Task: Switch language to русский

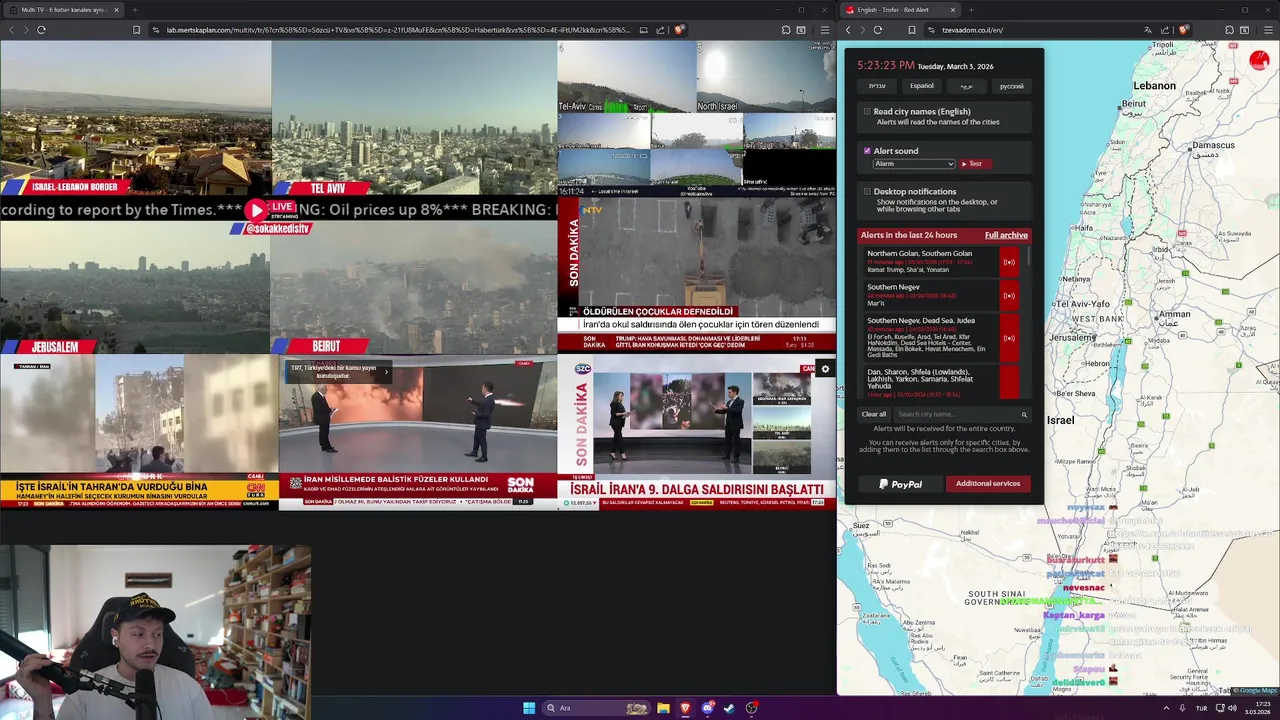Action: click(1011, 86)
